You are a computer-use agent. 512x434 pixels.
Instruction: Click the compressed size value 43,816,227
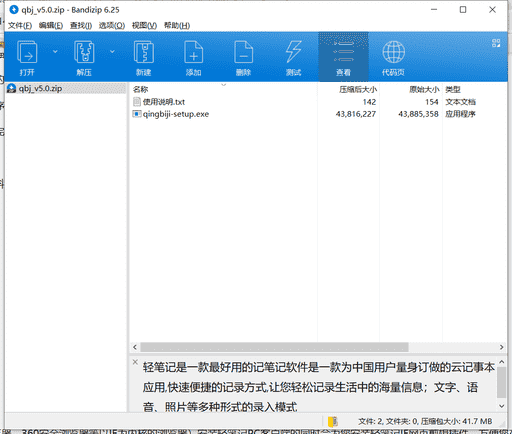click(x=356, y=114)
